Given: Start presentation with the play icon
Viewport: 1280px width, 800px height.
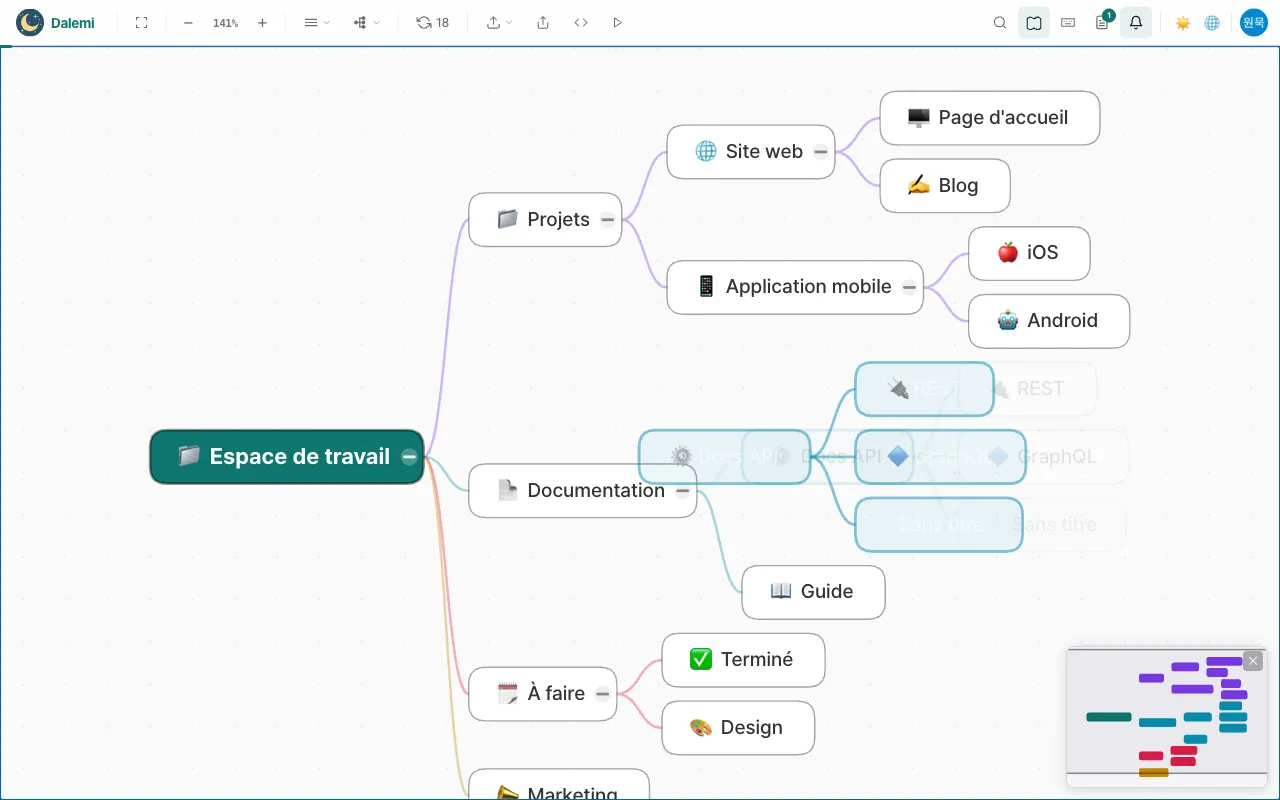Looking at the screenshot, I should click(617, 22).
